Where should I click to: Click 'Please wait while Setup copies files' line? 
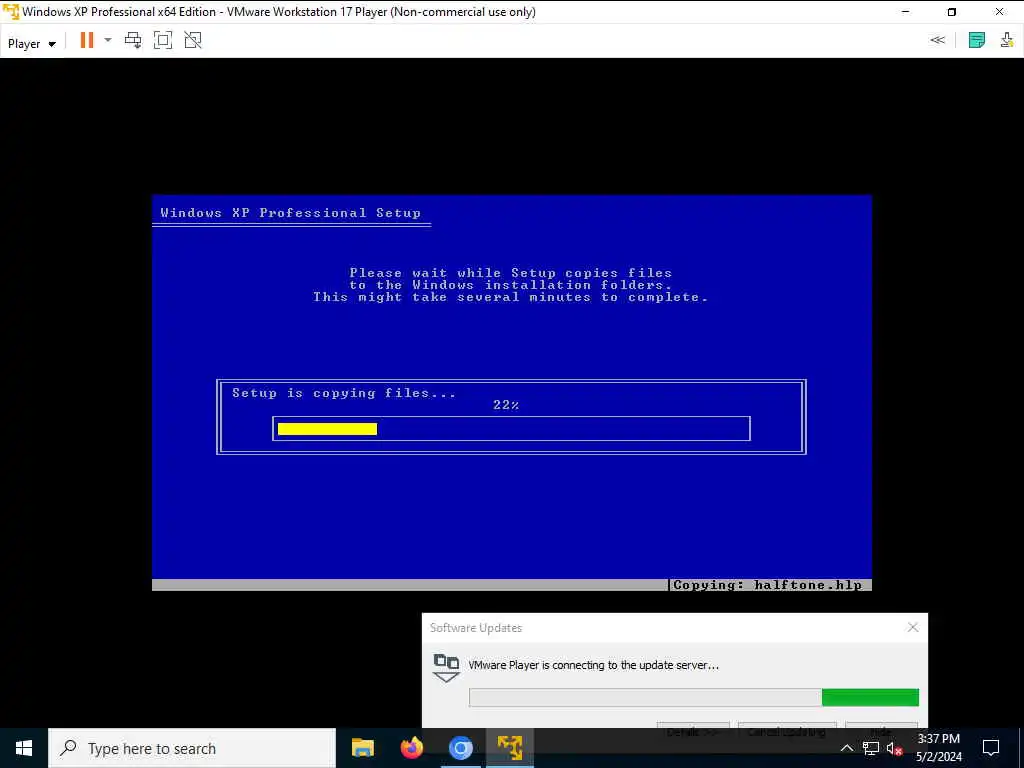coord(511,272)
